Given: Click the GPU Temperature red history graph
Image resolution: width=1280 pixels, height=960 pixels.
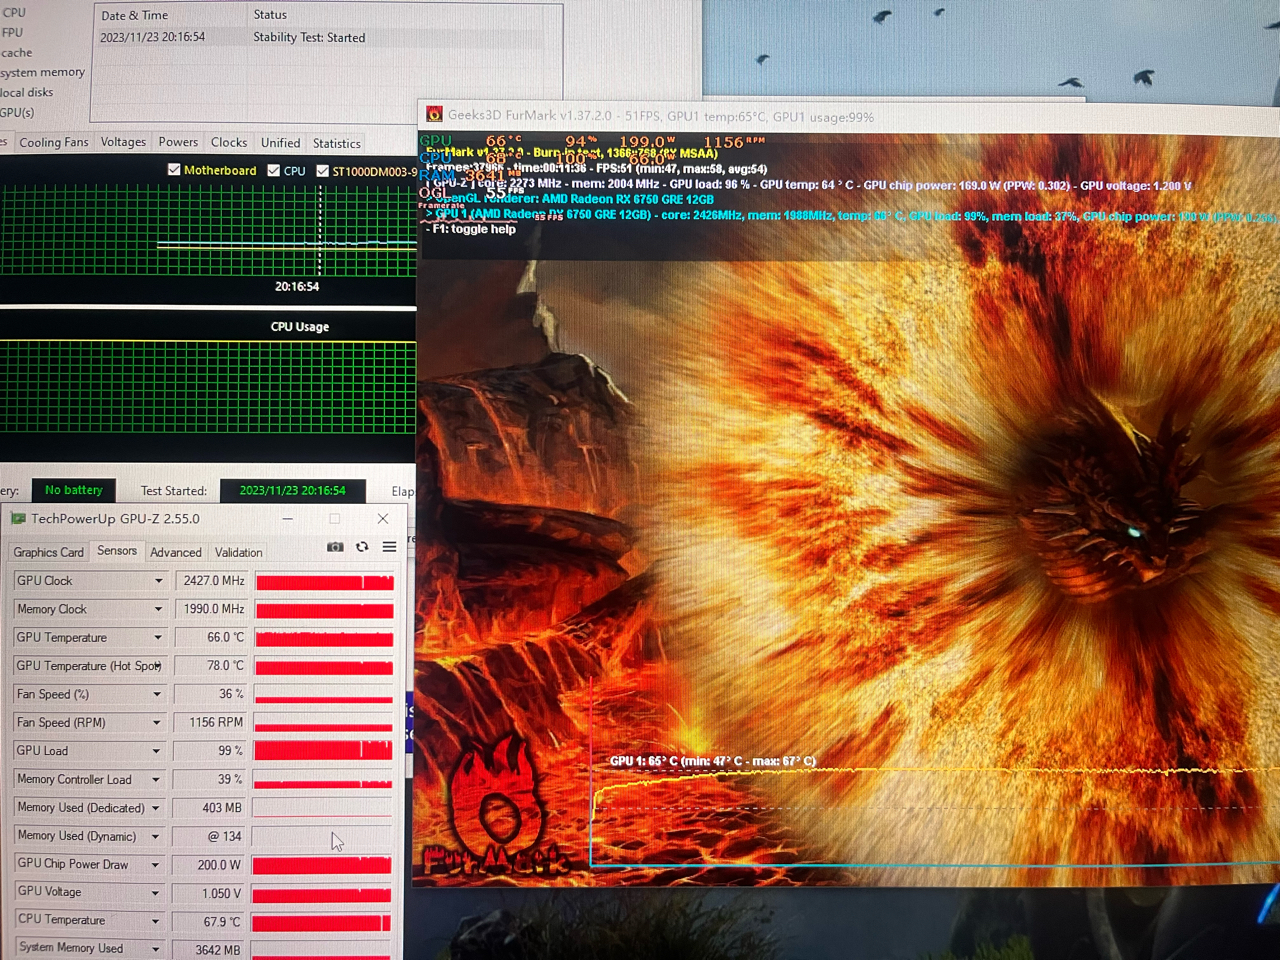Looking at the screenshot, I should click(x=324, y=638).
